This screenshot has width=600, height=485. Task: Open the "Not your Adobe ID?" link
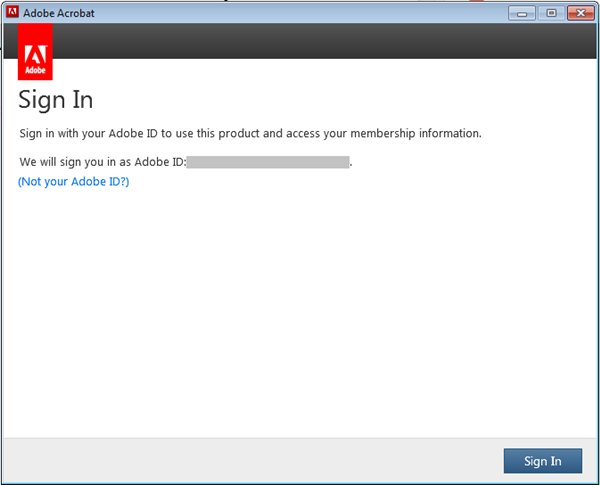pos(74,182)
